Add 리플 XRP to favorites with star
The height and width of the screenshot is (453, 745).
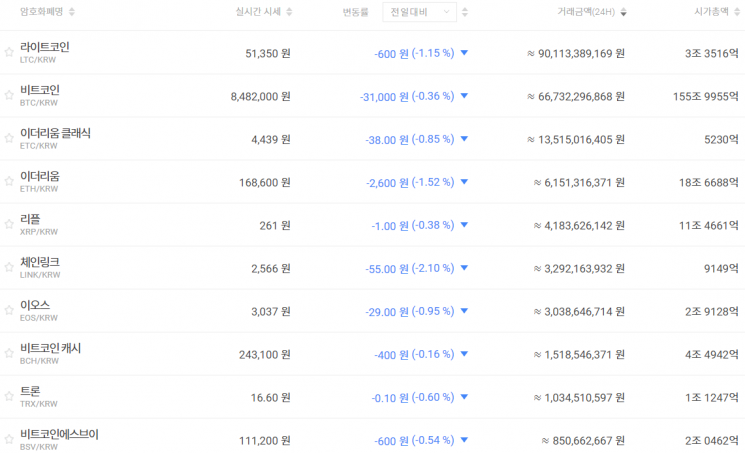pyautogui.click(x=9, y=224)
